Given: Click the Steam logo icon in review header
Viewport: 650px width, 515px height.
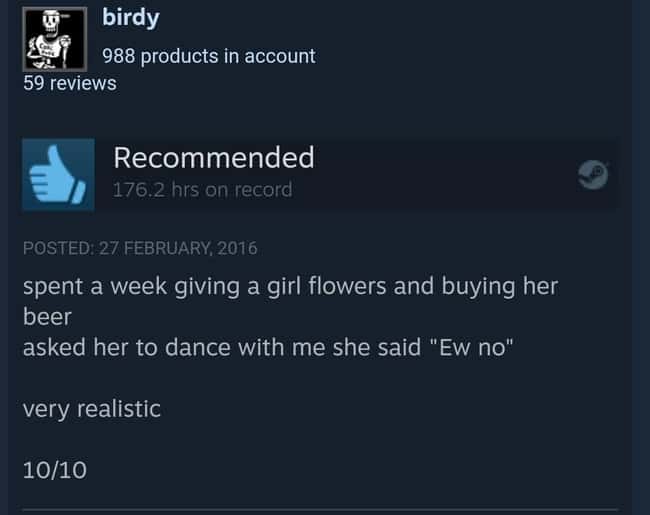Looking at the screenshot, I should pos(593,175).
